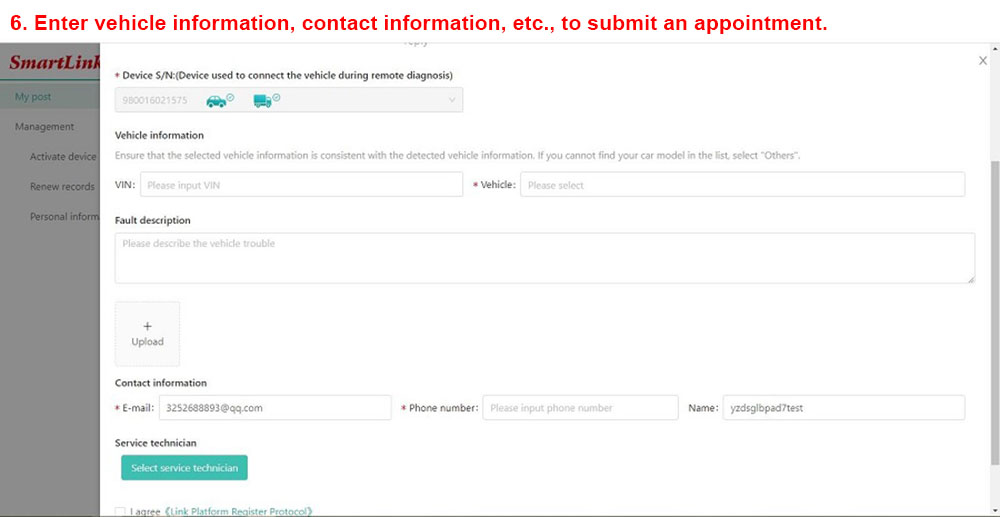Click the passenger car icon in Device S/N
Viewport: 1000px width, 517px height.
[217, 101]
